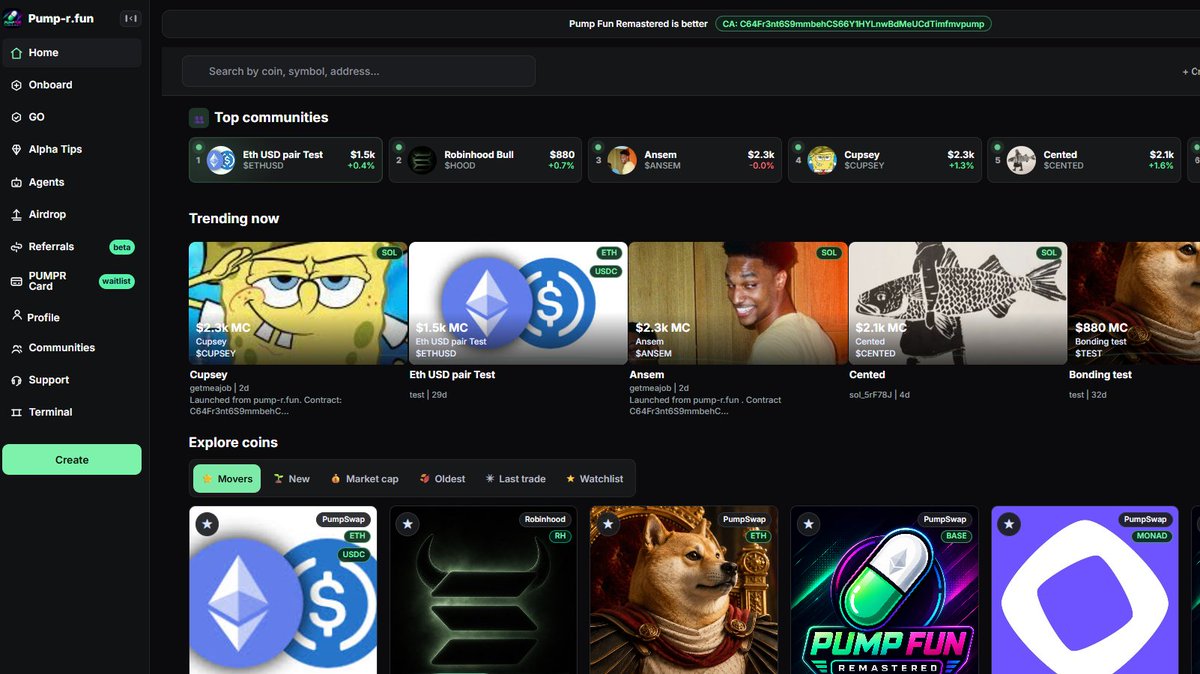Star the Robinhood coin card
The image size is (1200, 674).
(407, 524)
